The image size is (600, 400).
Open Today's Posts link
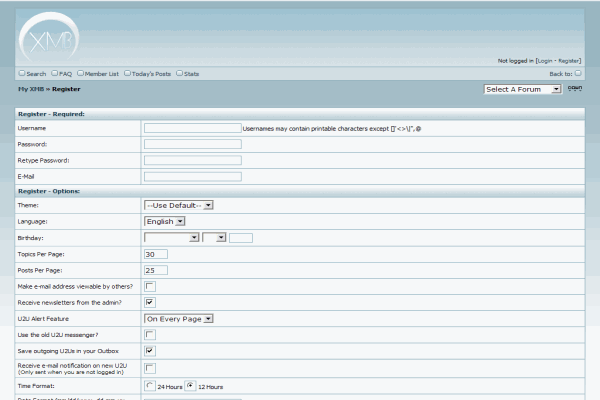click(151, 74)
